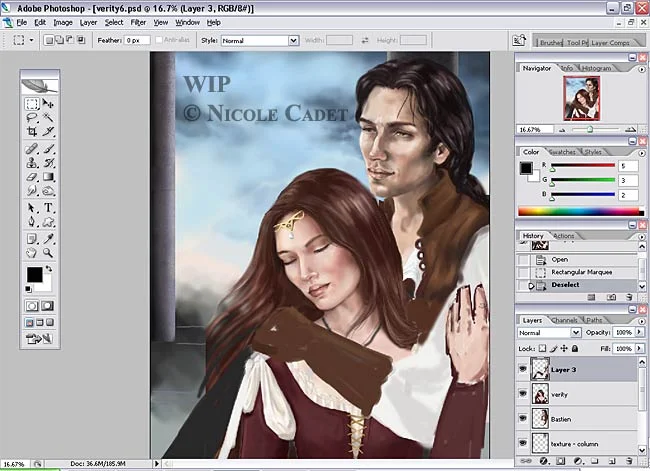Select the Rectangular Marquee tool
This screenshot has width=650, height=471.
click(x=32, y=104)
